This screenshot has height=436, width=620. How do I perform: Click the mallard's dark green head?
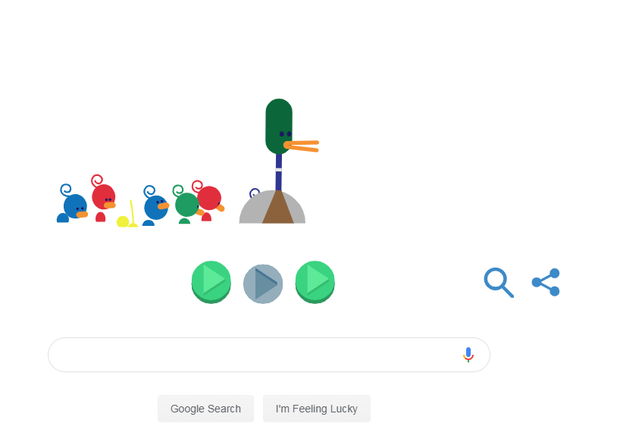[278, 126]
